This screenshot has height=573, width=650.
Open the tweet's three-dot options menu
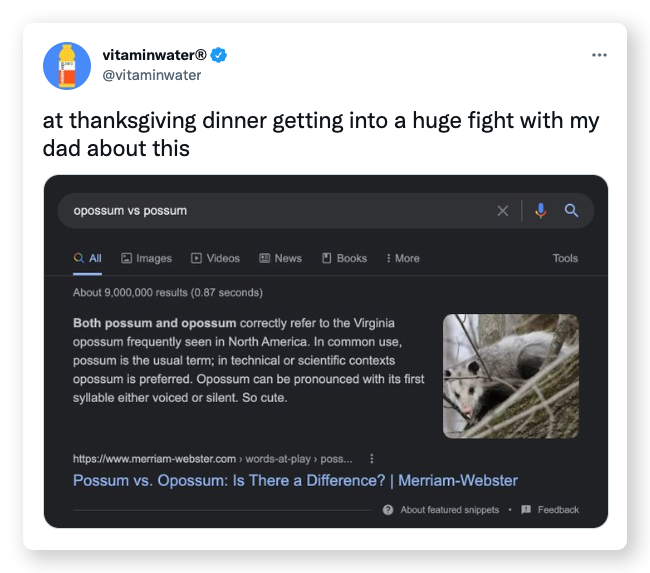pyautogui.click(x=599, y=54)
